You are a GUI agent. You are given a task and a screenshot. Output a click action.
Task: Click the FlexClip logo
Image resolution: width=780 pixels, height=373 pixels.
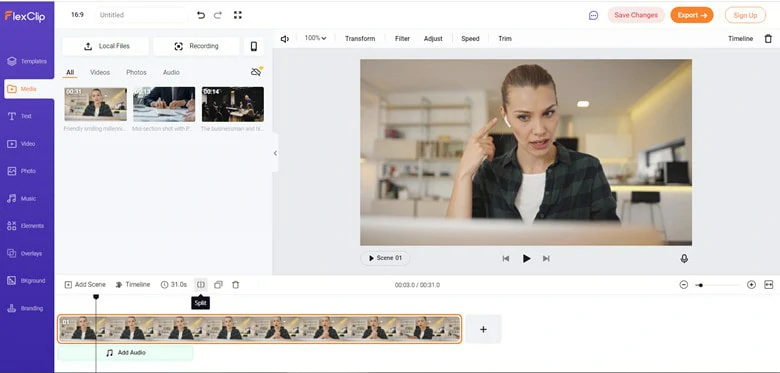pyautogui.click(x=25, y=16)
